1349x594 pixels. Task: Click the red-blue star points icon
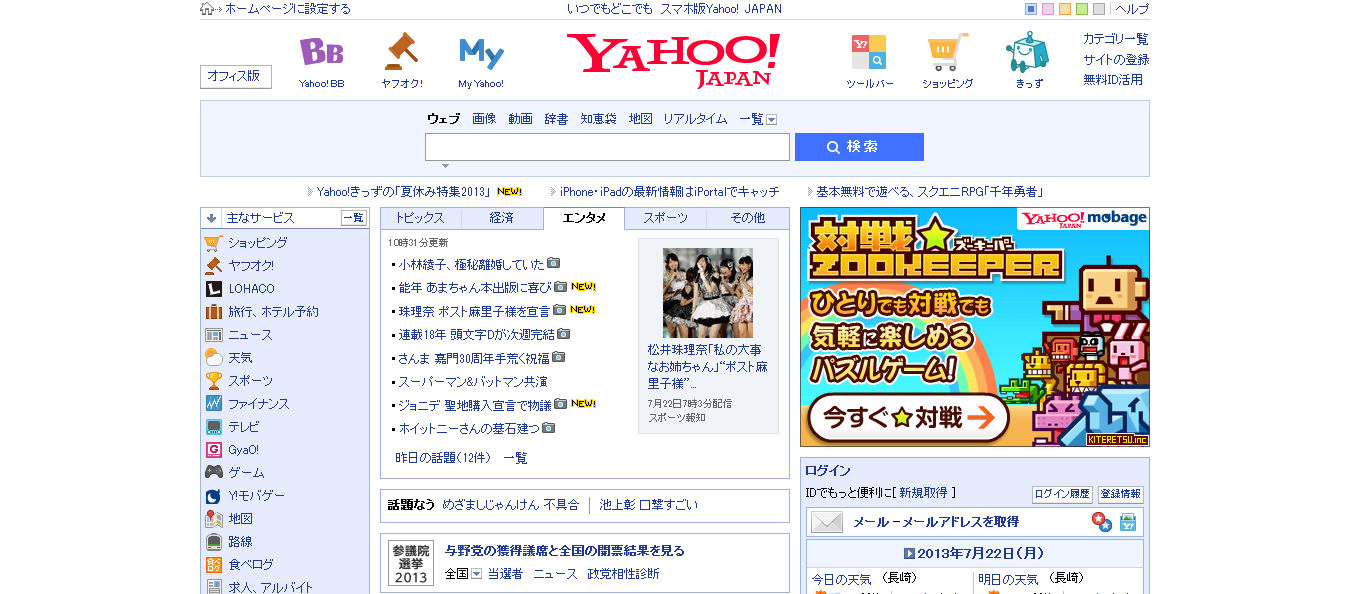[1101, 522]
